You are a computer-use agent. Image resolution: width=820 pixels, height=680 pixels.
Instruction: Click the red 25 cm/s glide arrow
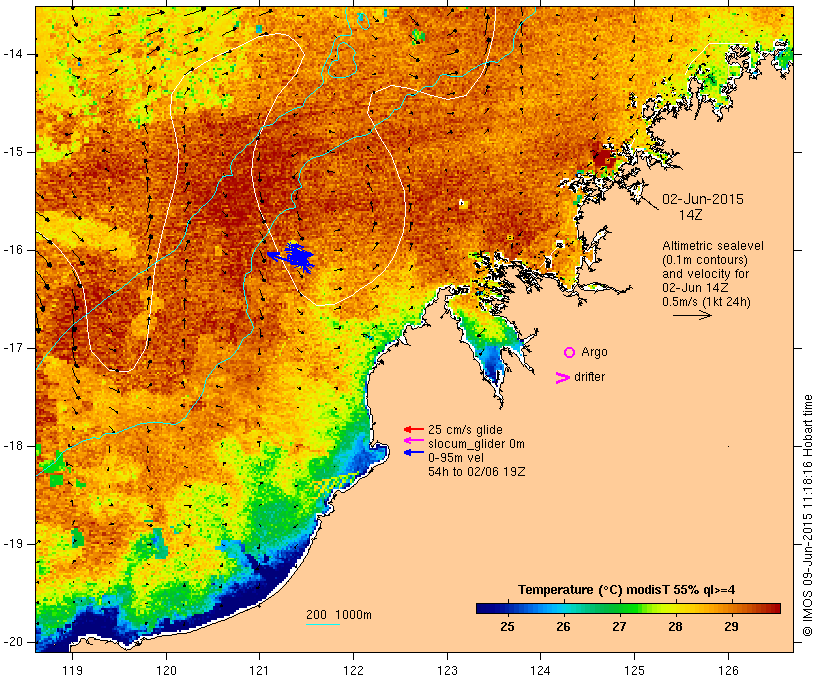pos(414,429)
